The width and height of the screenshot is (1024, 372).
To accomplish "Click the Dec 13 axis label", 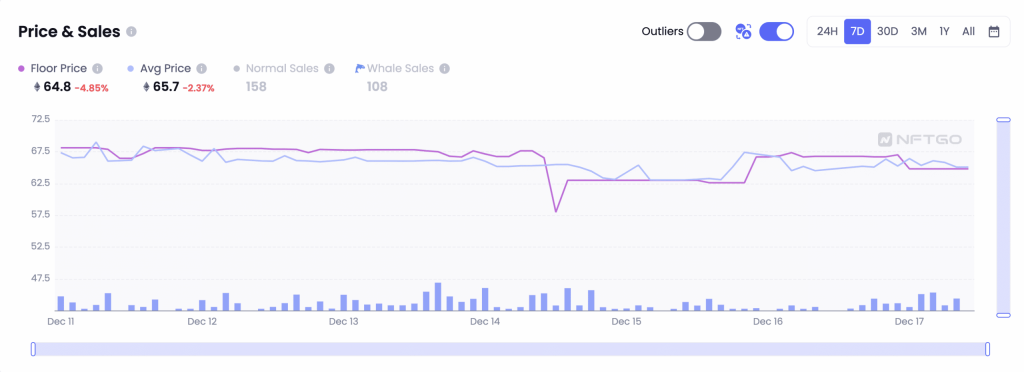I will [x=344, y=322].
